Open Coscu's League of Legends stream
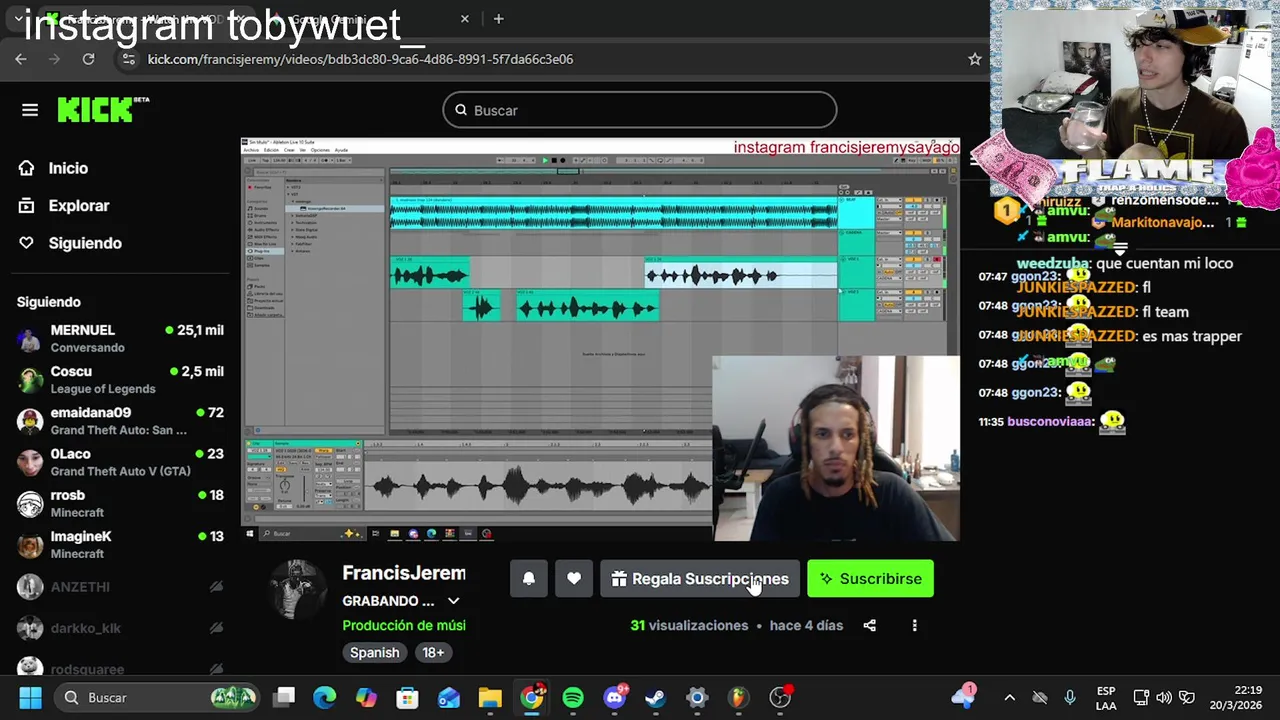The width and height of the screenshot is (1280, 720). click(x=120, y=380)
